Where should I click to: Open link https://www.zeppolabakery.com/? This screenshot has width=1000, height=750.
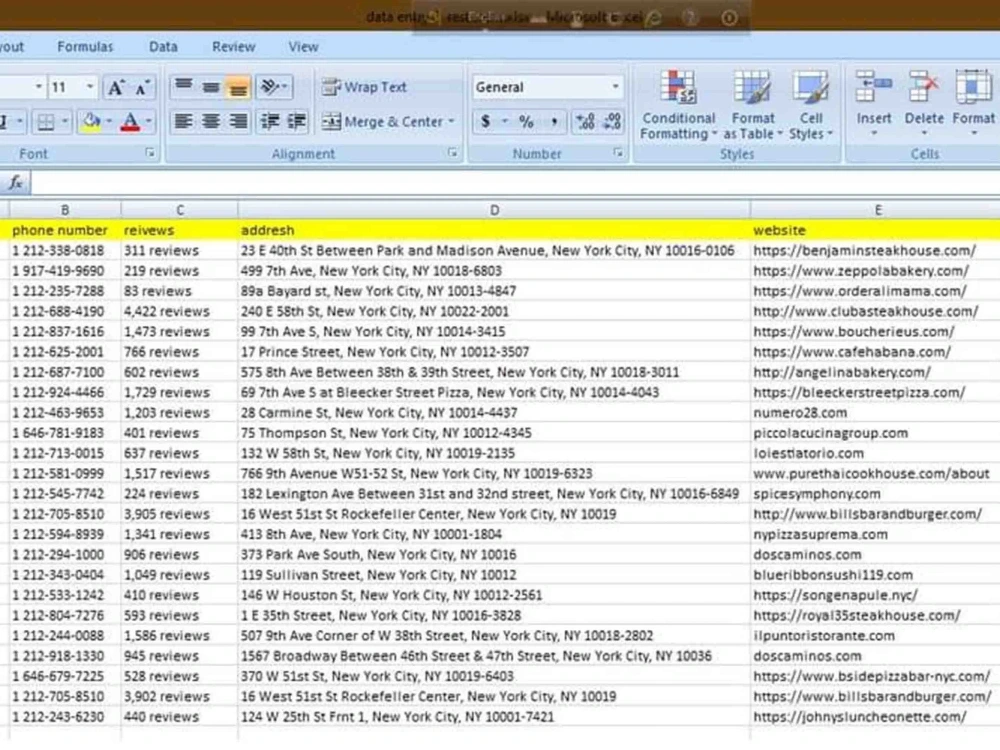coord(861,271)
